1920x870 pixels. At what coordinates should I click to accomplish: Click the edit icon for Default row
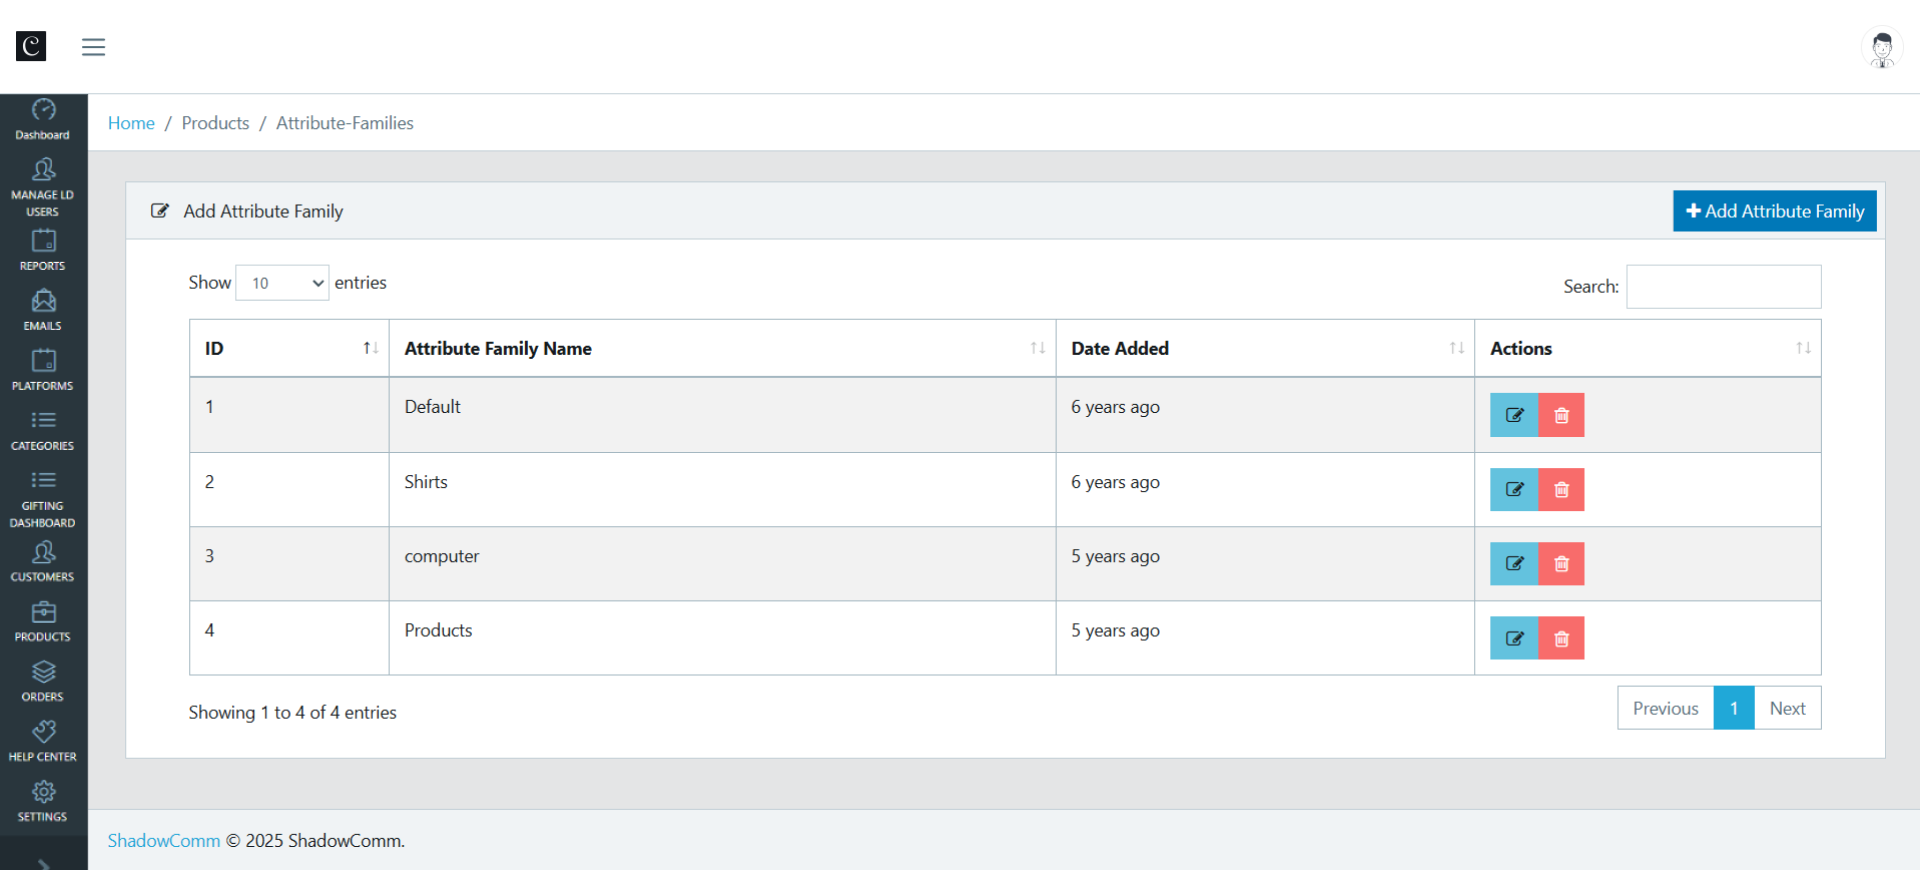click(1513, 415)
